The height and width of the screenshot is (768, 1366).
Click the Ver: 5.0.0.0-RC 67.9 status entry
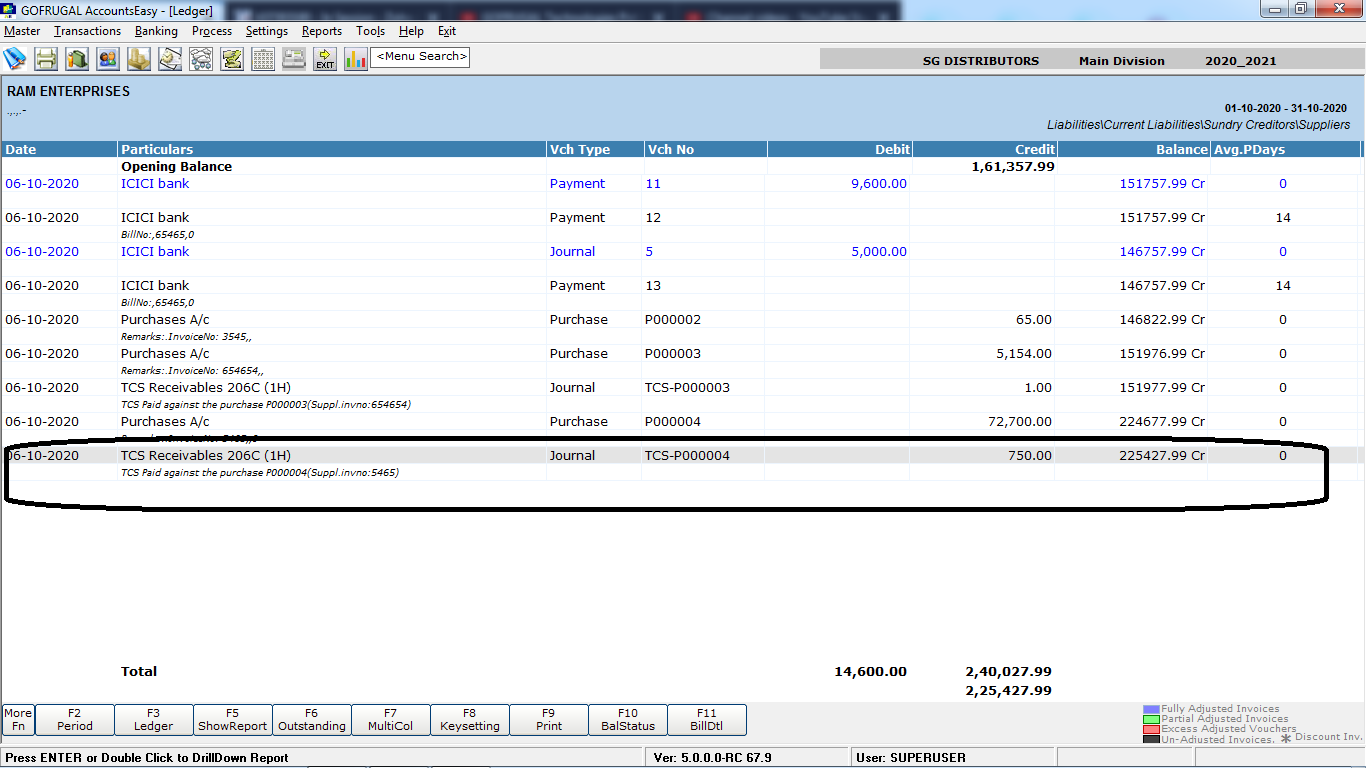tap(712, 758)
